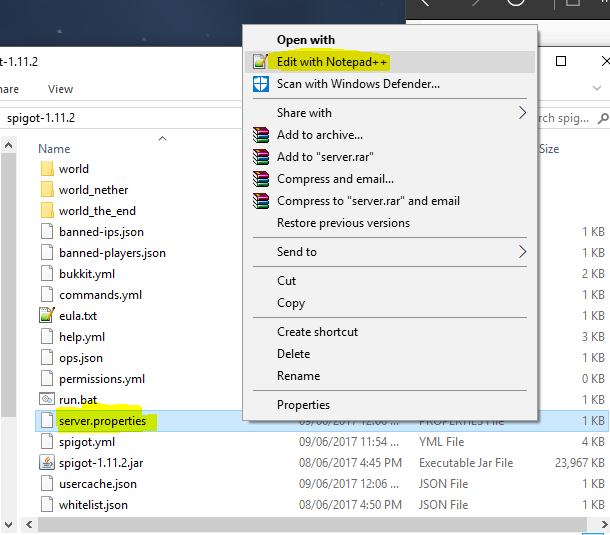The image size is (610, 535).
Task: Click the spigot-1.11.2 address bar path
Action: (x=41, y=118)
